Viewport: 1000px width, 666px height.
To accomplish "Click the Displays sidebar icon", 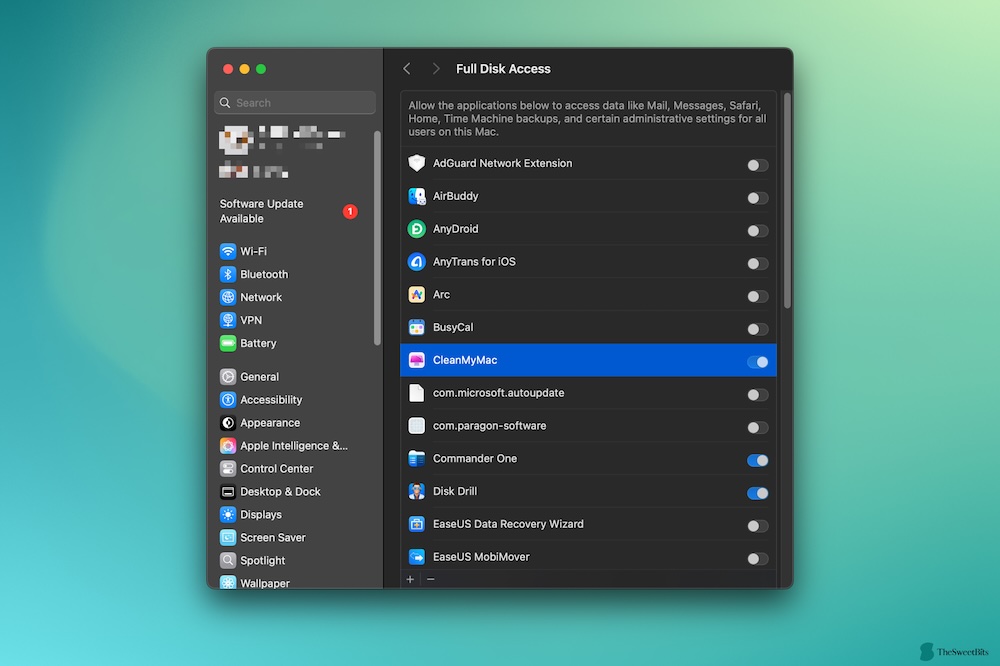I will pos(228,515).
